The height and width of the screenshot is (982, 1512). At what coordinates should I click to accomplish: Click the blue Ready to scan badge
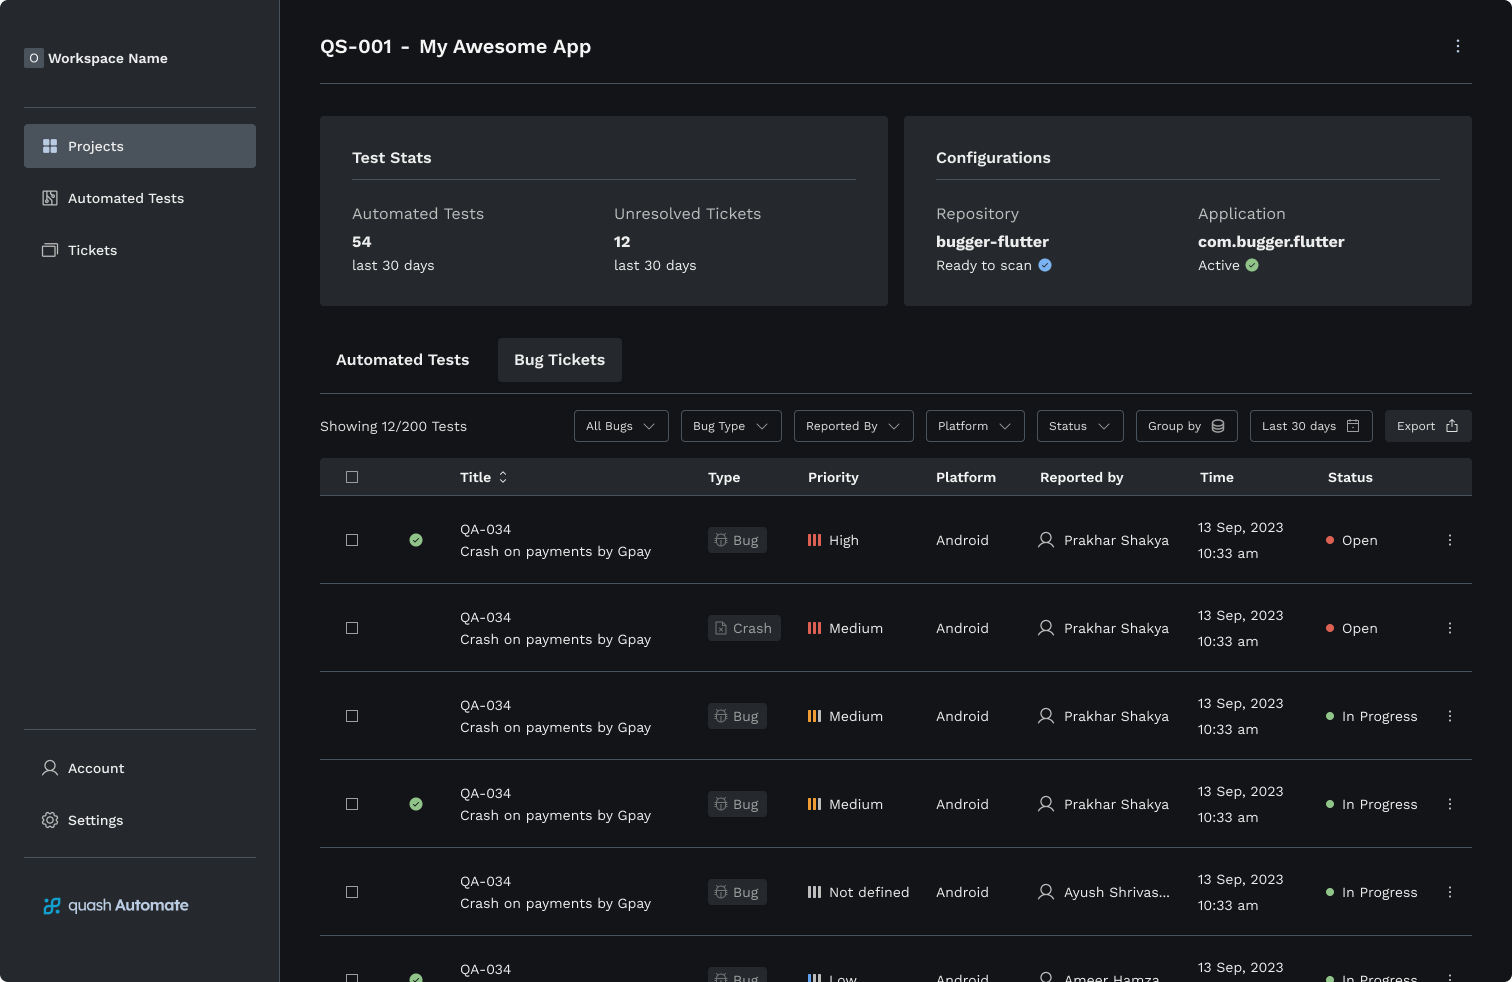pyautogui.click(x=1045, y=265)
